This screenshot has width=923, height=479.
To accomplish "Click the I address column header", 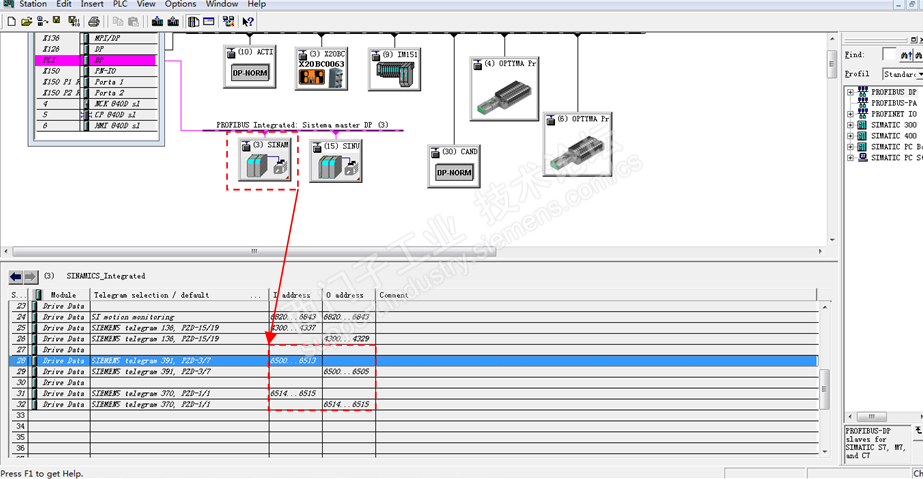I will pos(296,295).
